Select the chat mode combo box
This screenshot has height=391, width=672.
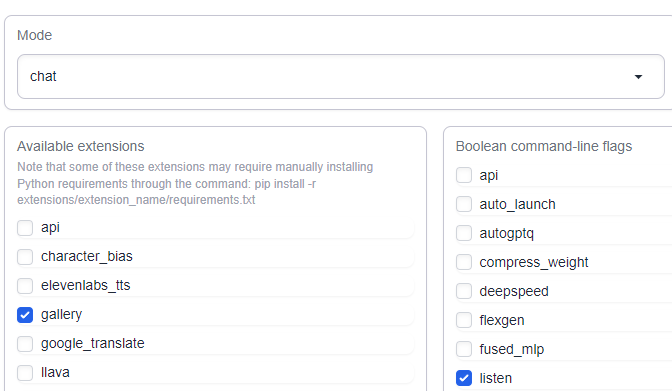(341, 77)
